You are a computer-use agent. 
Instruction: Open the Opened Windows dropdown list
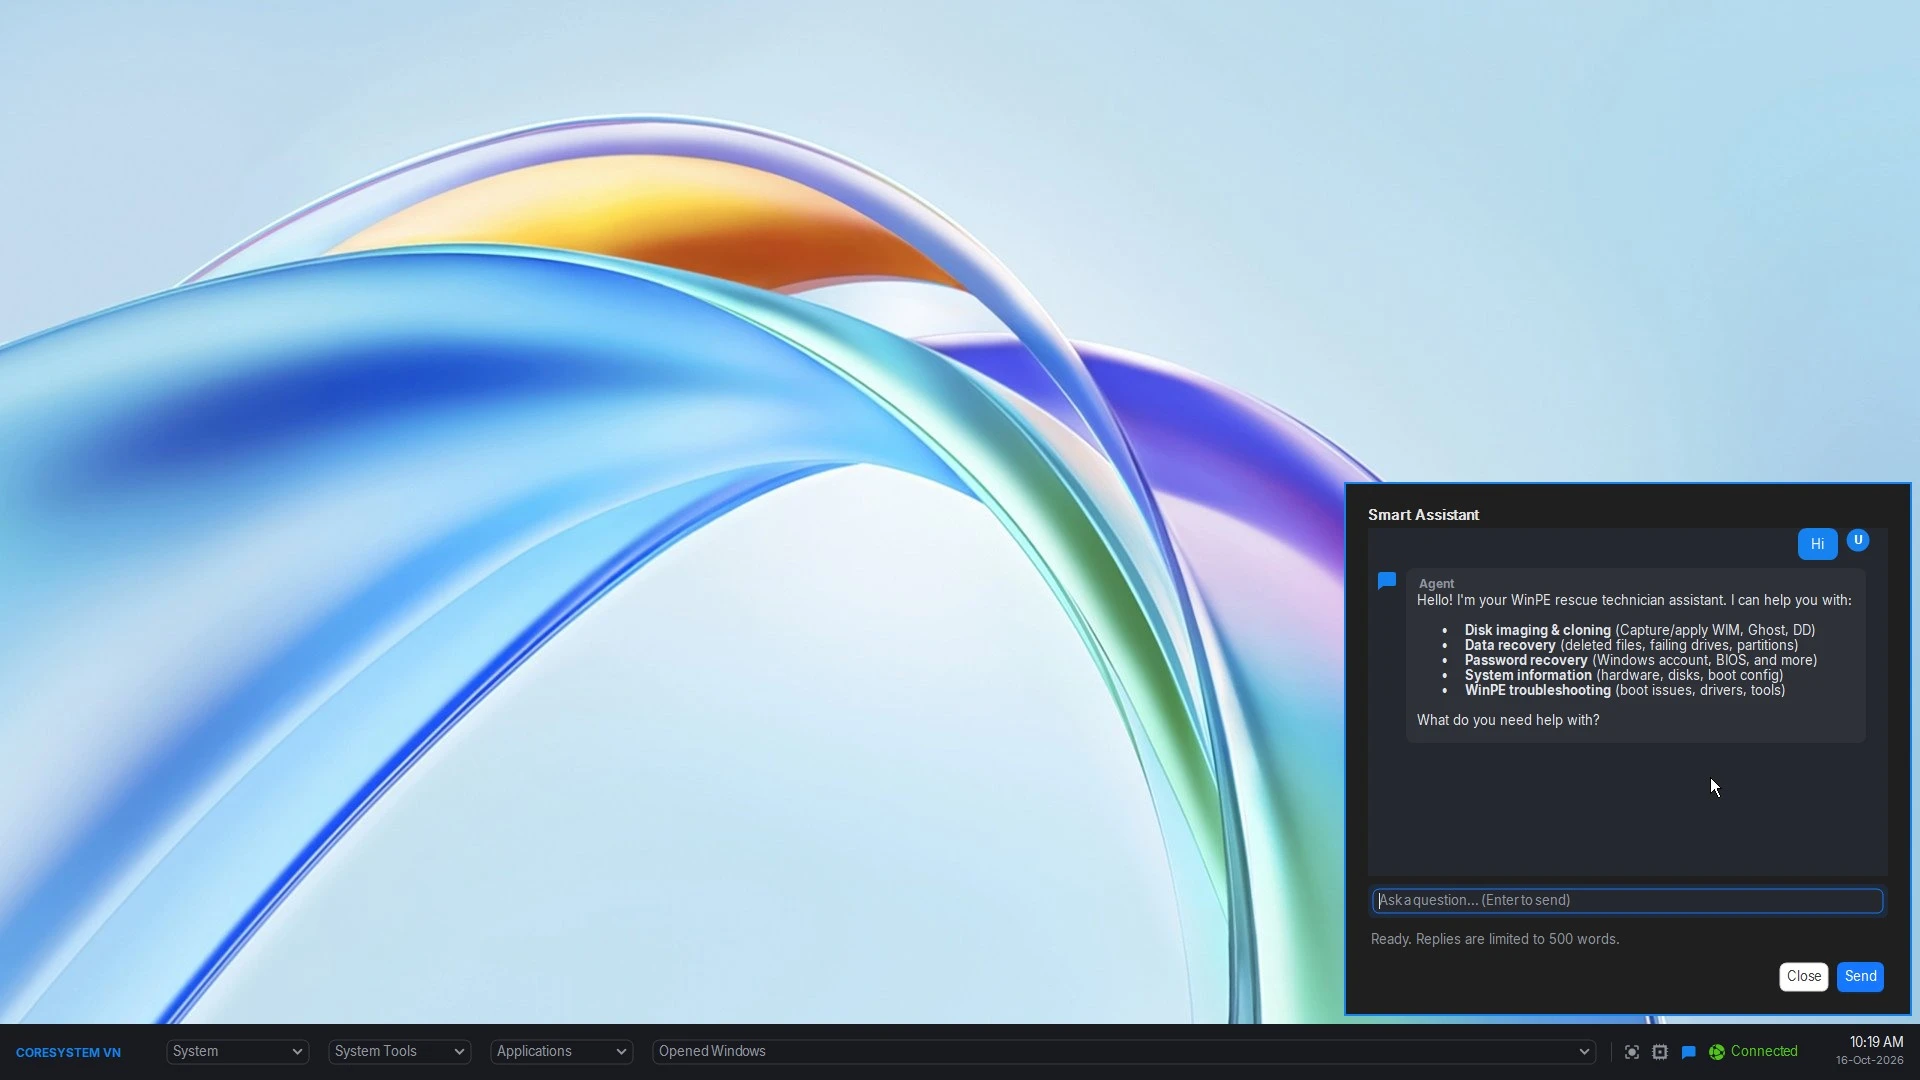[1124, 1051]
